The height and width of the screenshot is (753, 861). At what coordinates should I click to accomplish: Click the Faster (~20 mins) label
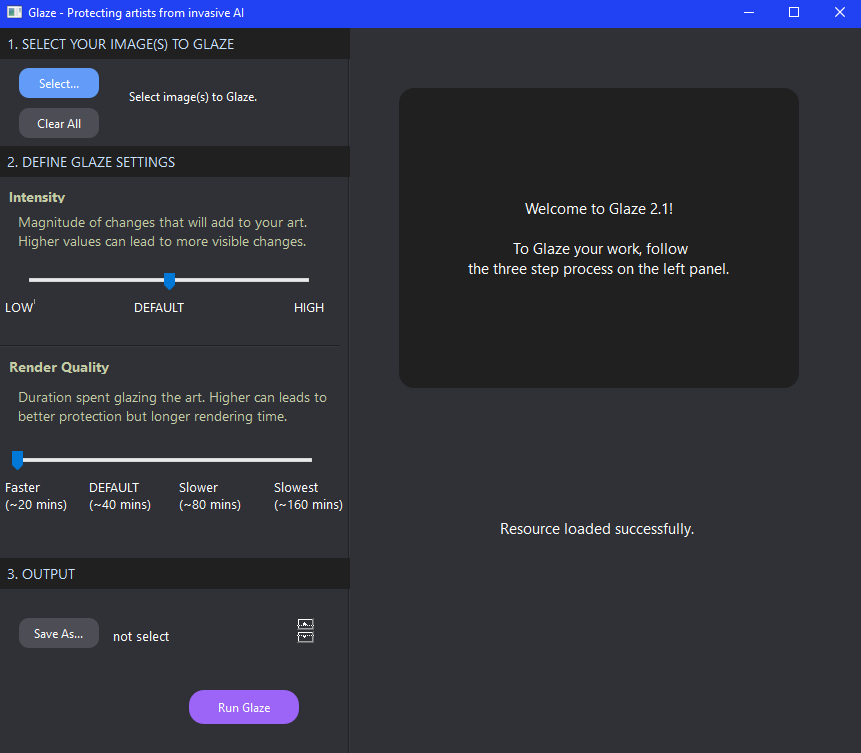click(36, 496)
